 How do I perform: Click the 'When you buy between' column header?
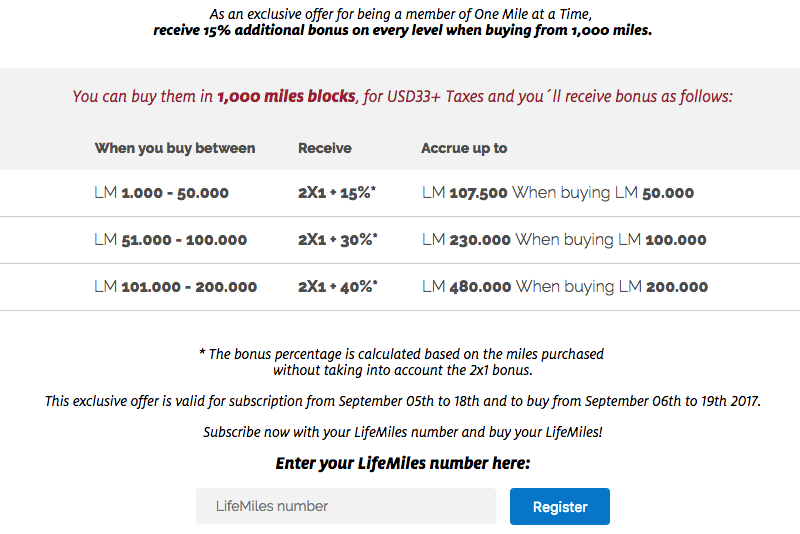coord(175,148)
